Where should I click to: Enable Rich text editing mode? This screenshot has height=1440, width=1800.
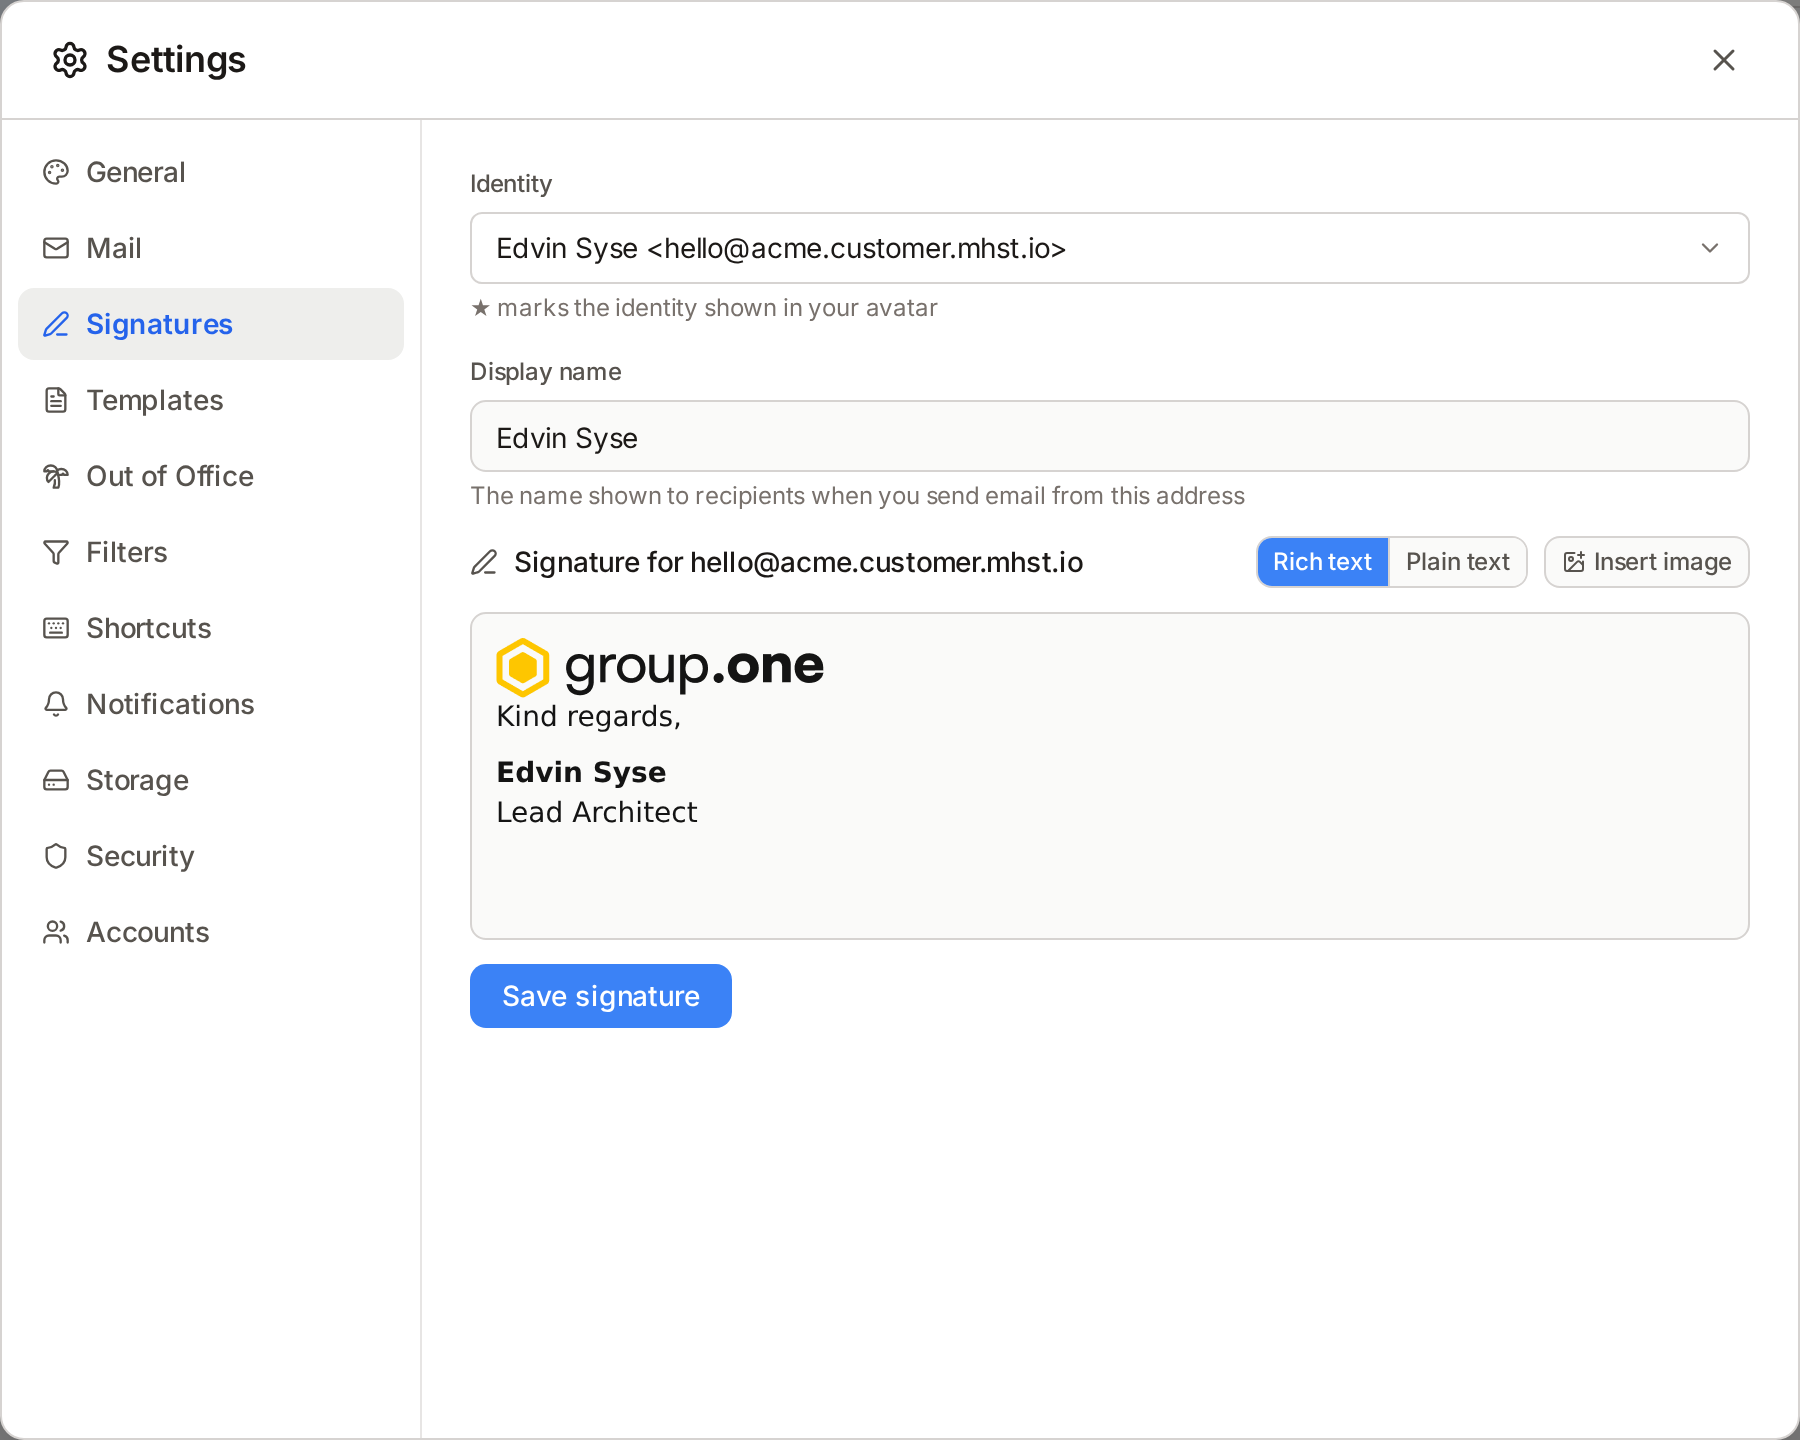click(x=1322, y=562)
